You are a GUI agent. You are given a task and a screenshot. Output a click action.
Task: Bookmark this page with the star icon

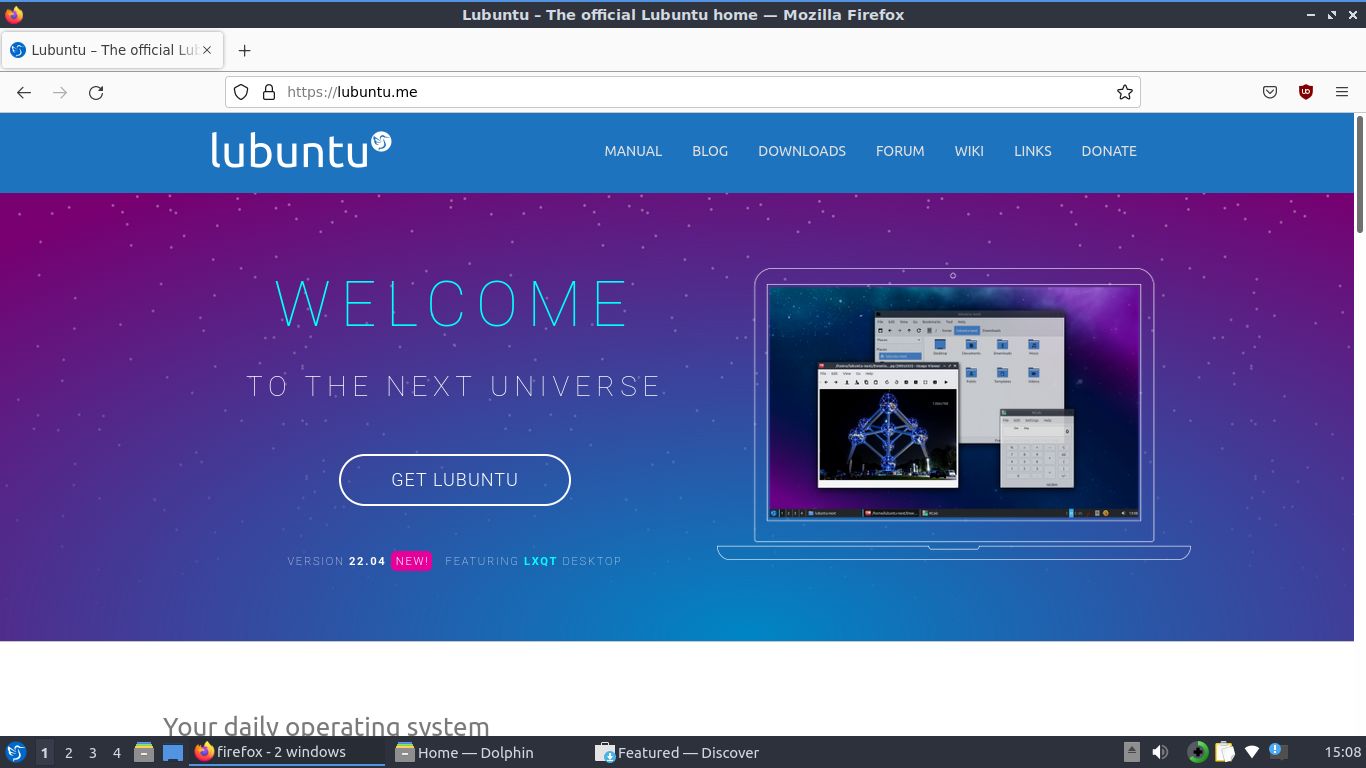tap(1125, 92)
